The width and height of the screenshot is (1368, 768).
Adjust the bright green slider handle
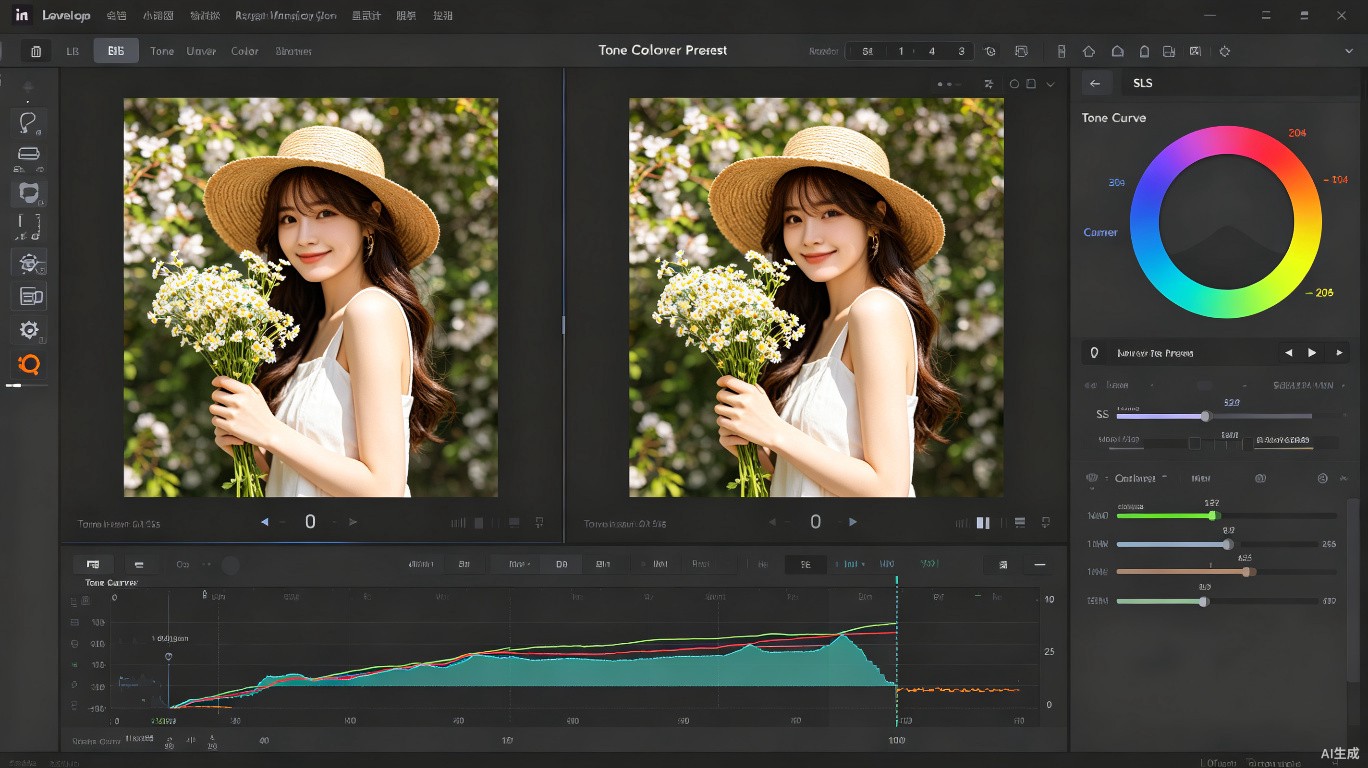[1213, 516]
